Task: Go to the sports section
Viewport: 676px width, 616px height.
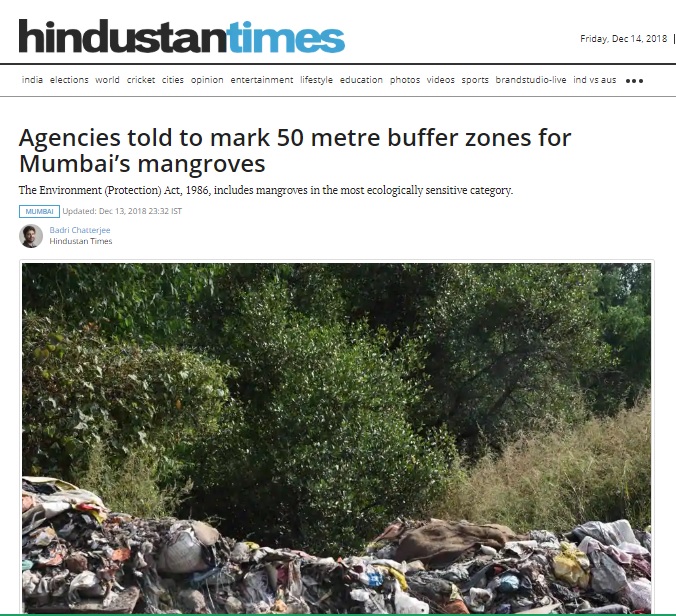Action: 475,80
